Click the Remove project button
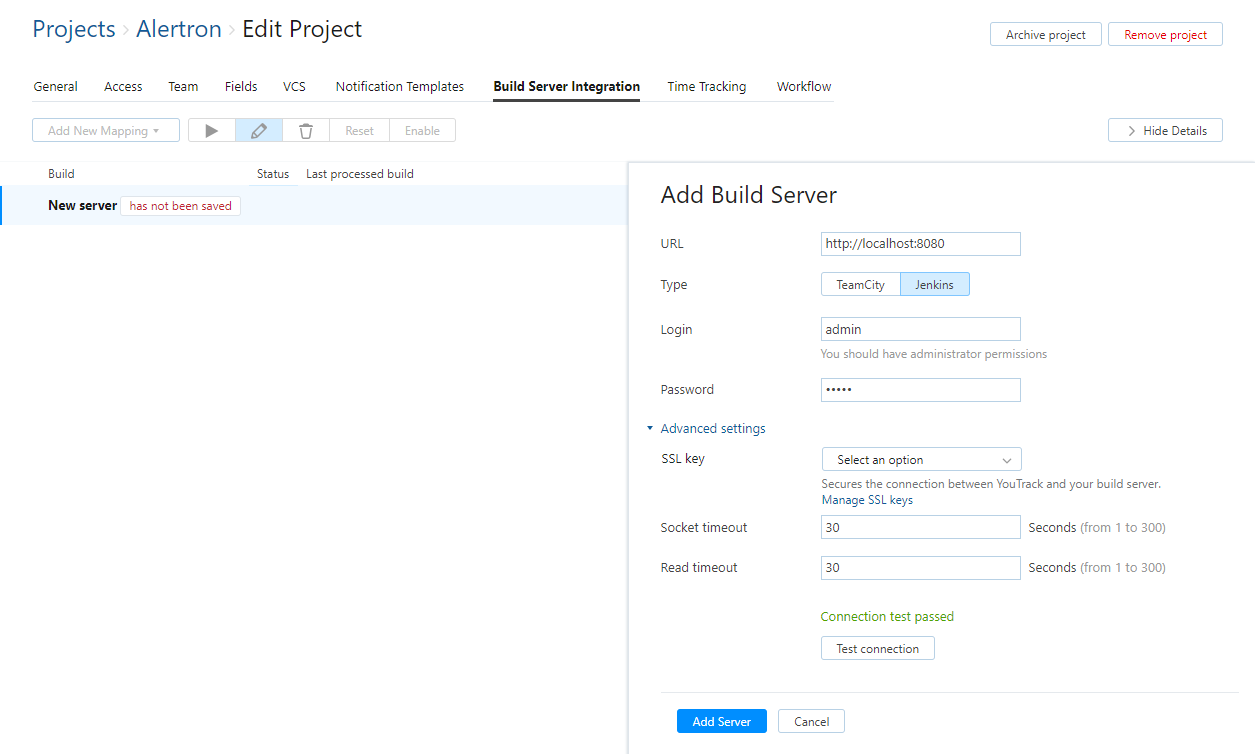The width and height of the screenshot is (1255, 754). click(1165, 35)
